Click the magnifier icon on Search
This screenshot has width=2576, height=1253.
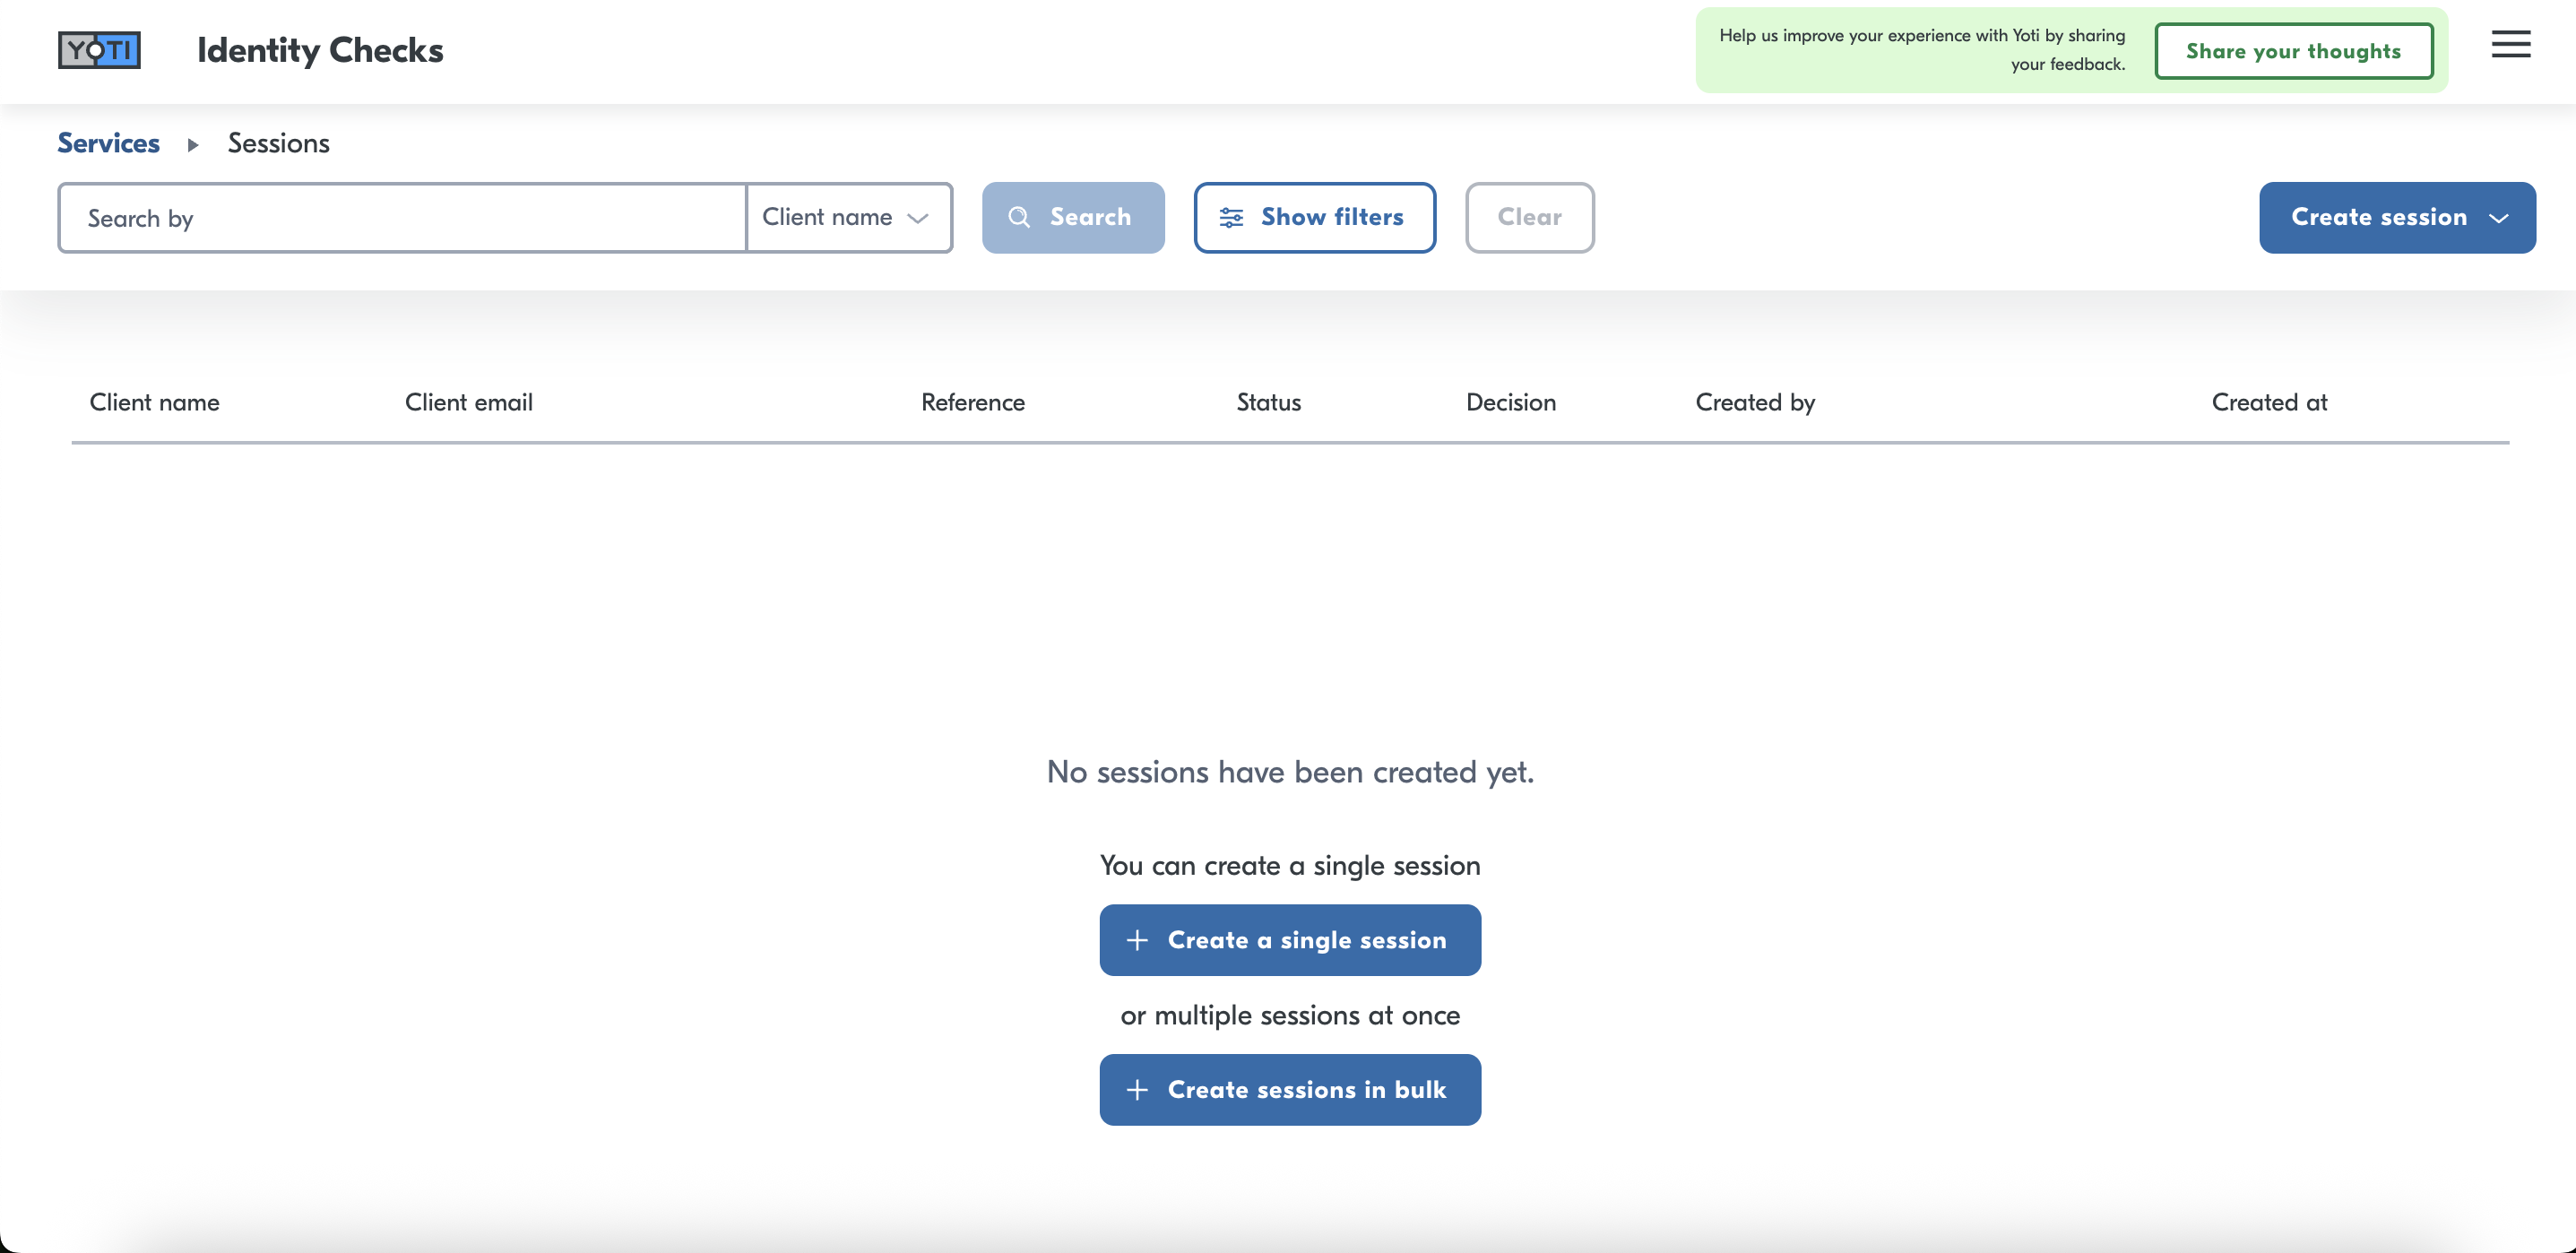1018,218
